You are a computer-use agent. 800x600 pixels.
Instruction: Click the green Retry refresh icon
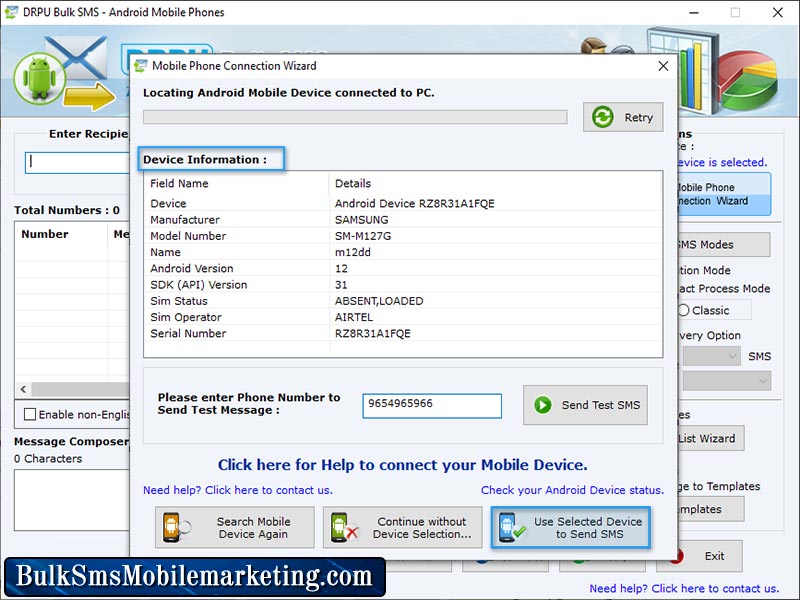600,116
